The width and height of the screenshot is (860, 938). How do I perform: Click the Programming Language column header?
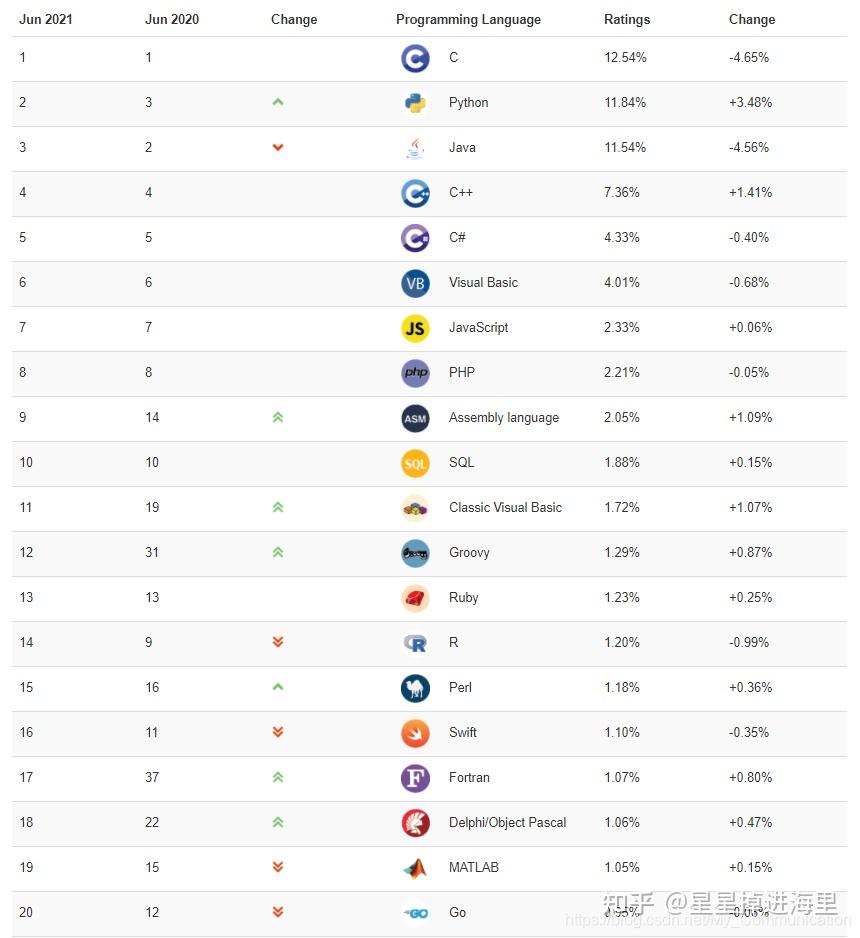pyautogui.click(x=468, y=19)
